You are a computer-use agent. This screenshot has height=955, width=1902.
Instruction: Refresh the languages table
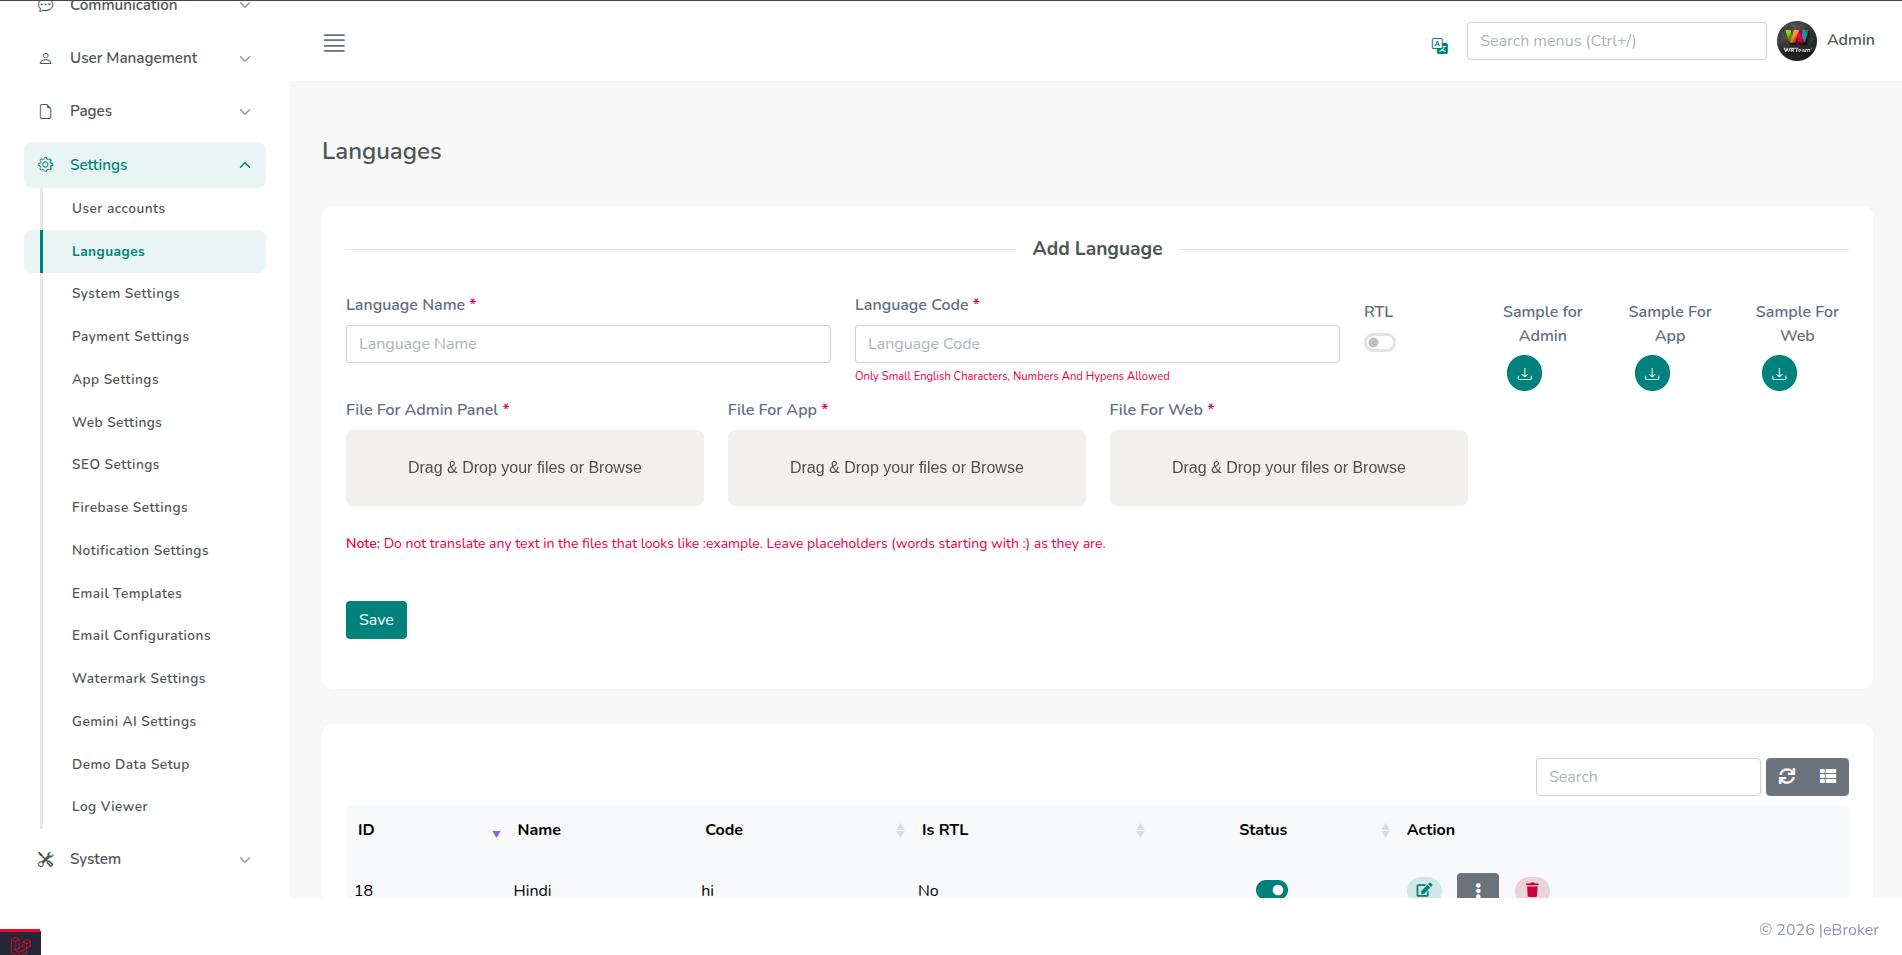click(1787, 776)
